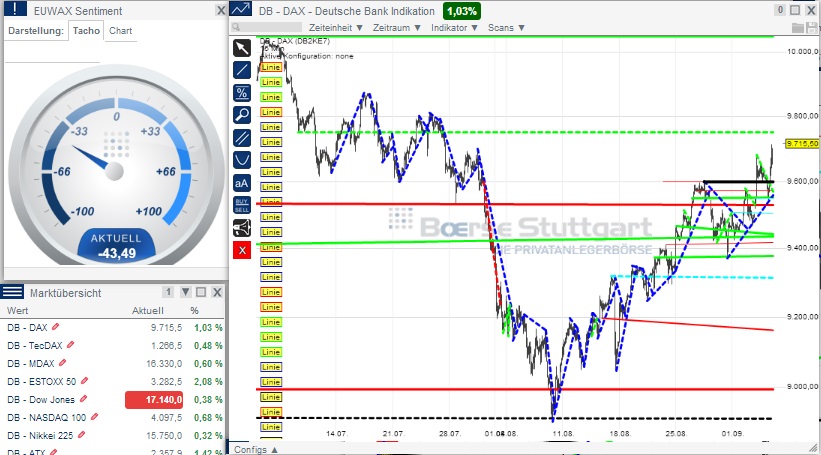Screen dimensions: 821x455
Task: Click the chart line icon in DAX header
Action: tap(240, 9)
